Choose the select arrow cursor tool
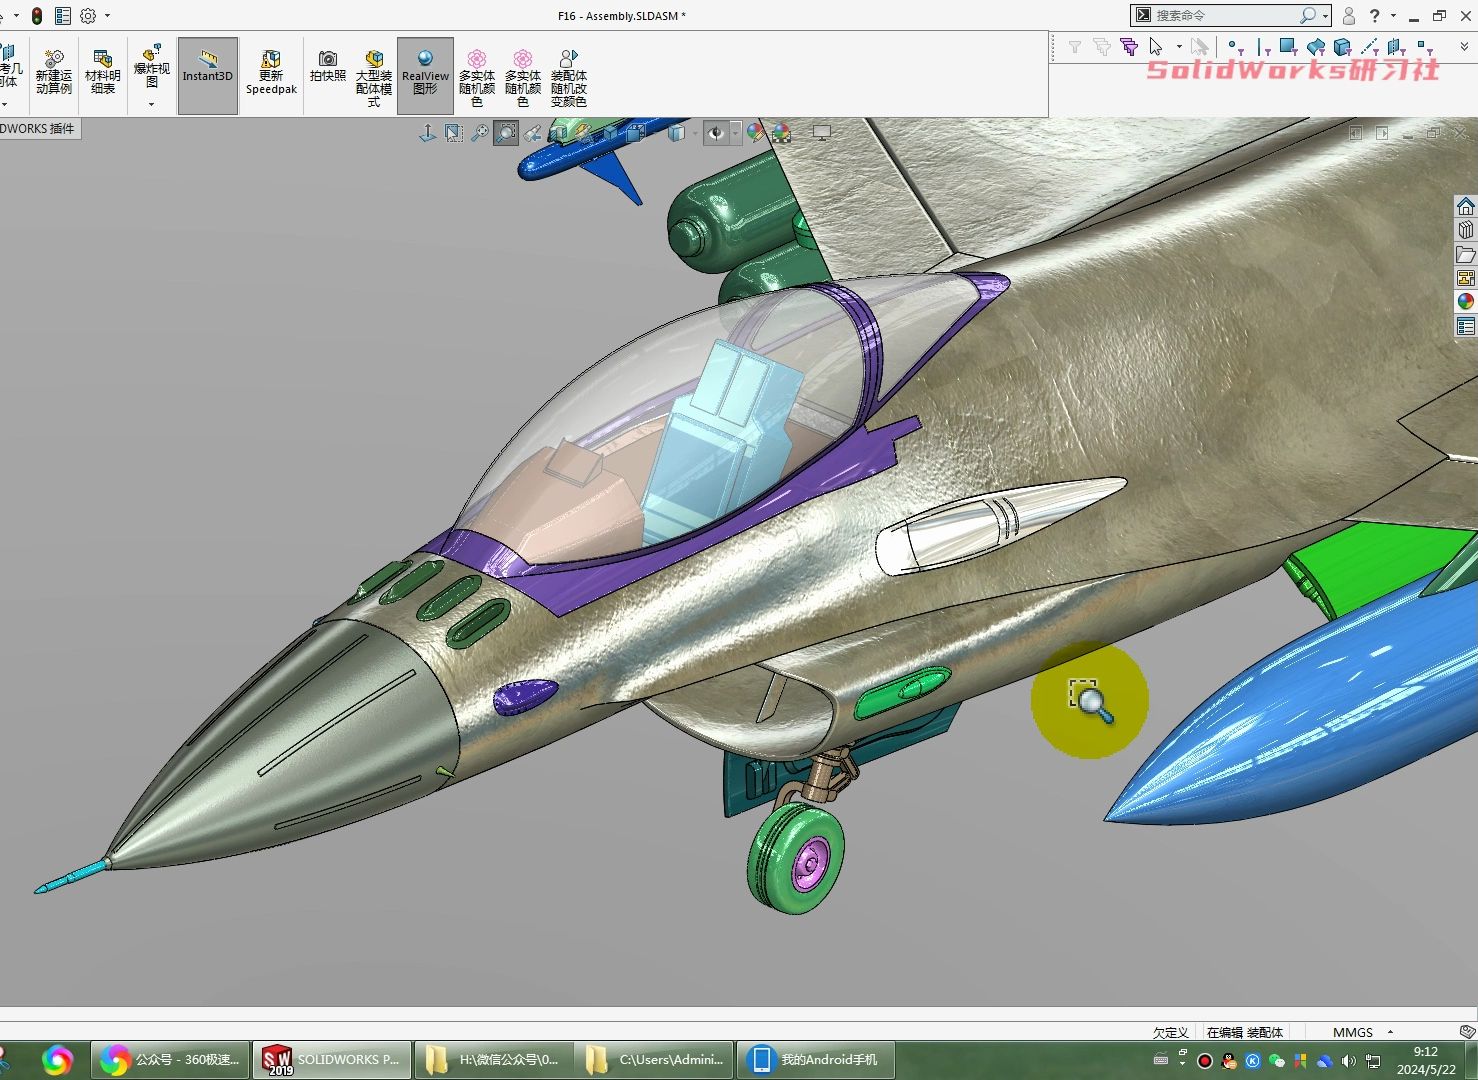This screenshot has width=1478, height=1080. click(x=1156, y=47)
